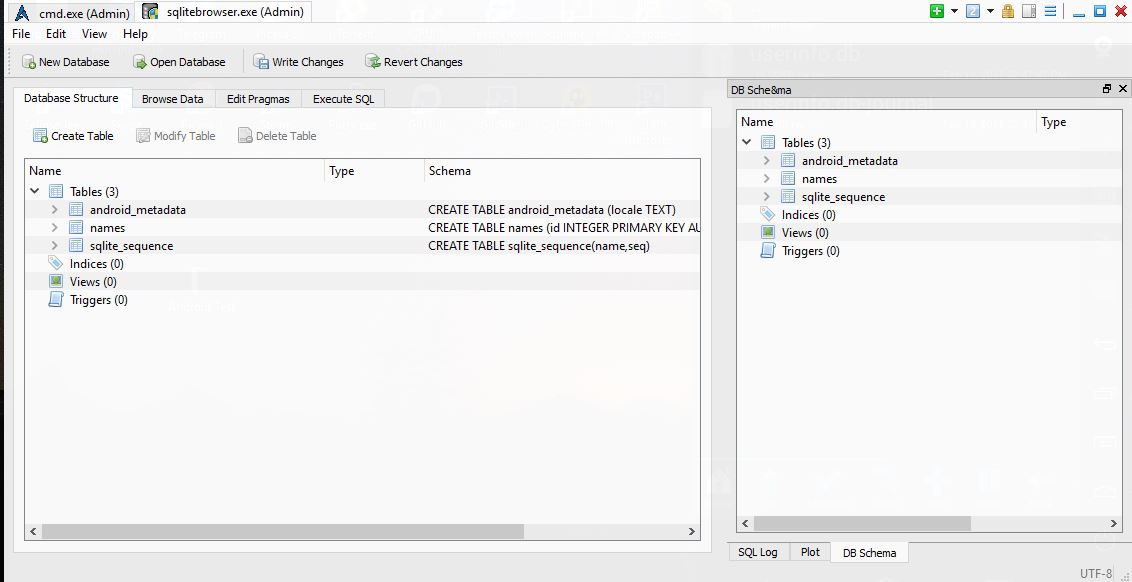Image resolution: width=1132 pixels, height=582 pixels.
Task: Click the Create Table icon
Action: point(40,136)
